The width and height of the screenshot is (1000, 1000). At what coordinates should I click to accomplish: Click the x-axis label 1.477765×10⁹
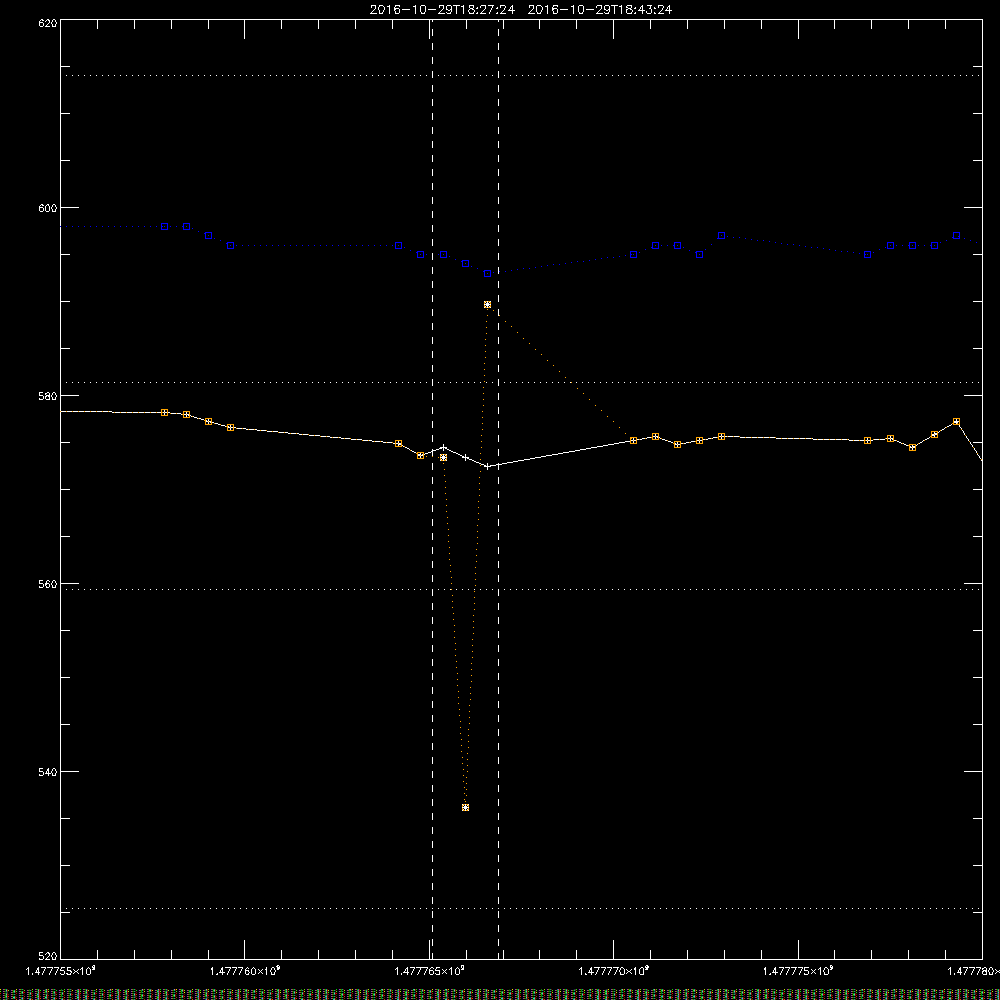pos(429,971)
